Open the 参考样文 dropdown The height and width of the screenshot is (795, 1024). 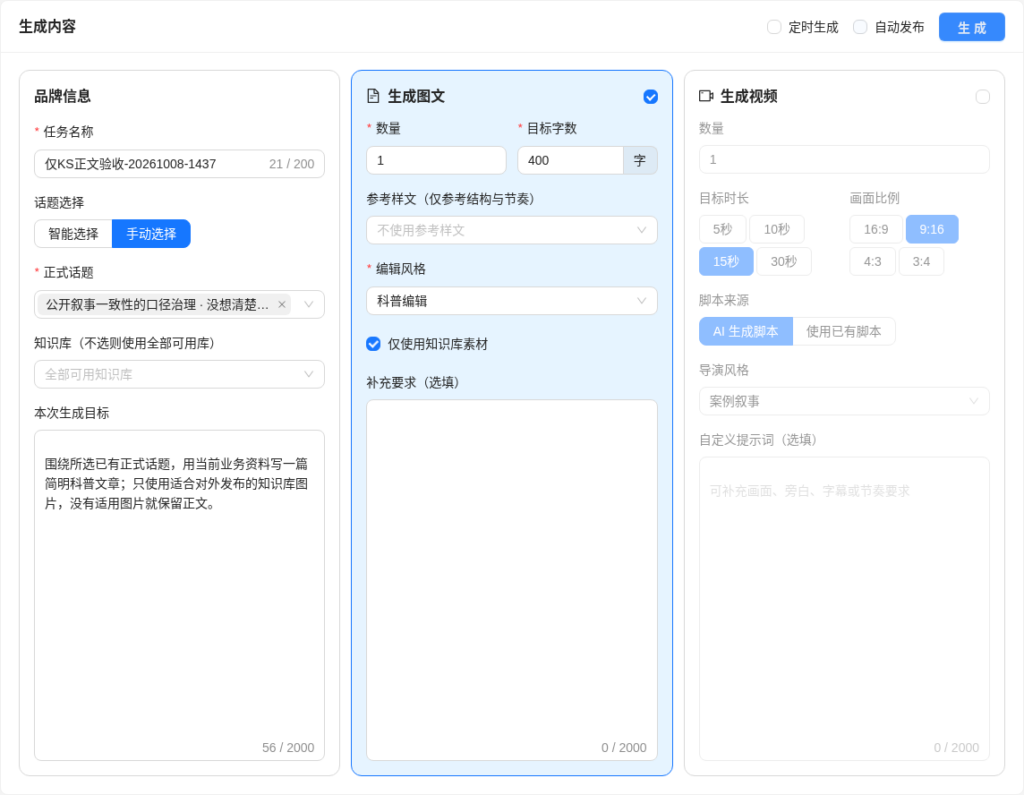[x=512, y=230]
